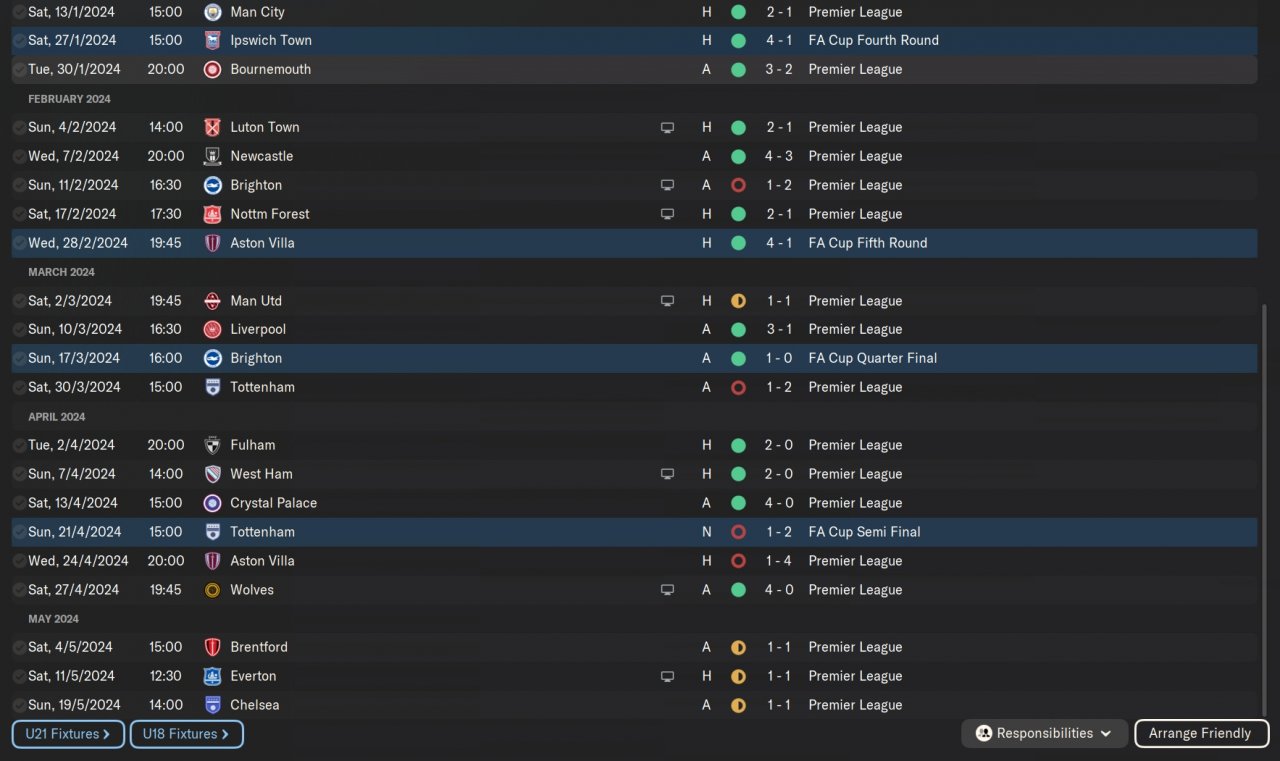Click the Wolves club badge icon
The width and height of the screenshot is (1280, 761).
(x=212, y=590)
